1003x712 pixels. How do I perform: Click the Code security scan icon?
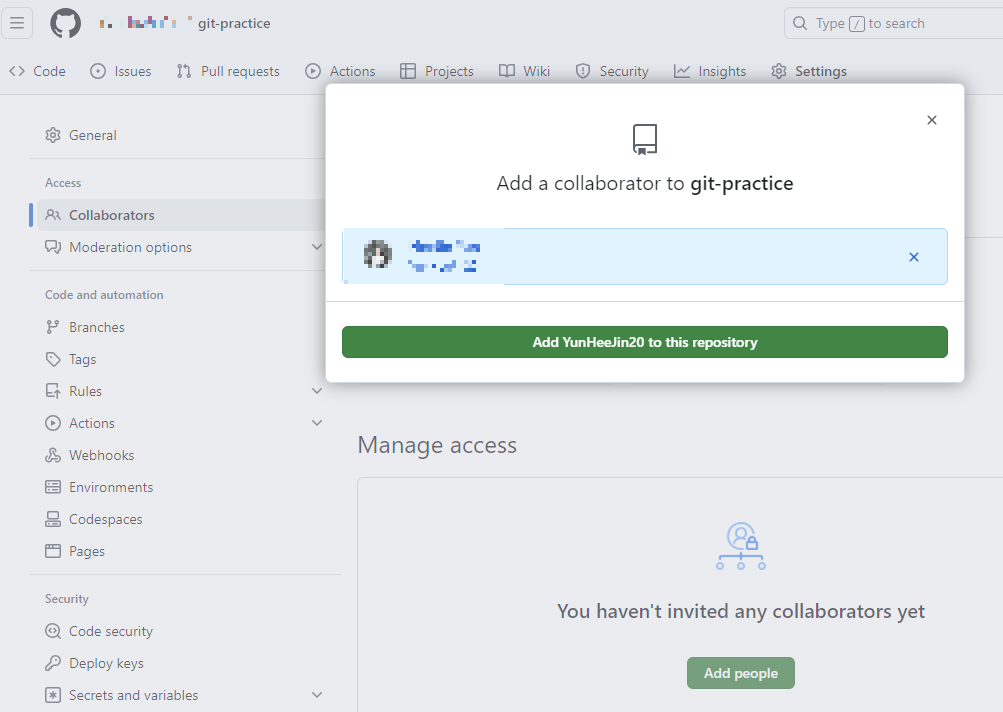point(53,631)
